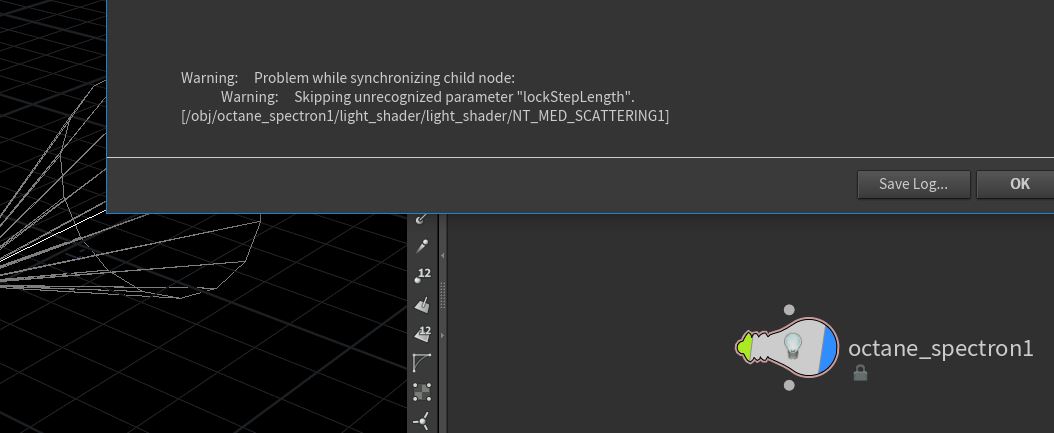
Task: Select the tilted plane with pin icon
Action: pos(422,305)
